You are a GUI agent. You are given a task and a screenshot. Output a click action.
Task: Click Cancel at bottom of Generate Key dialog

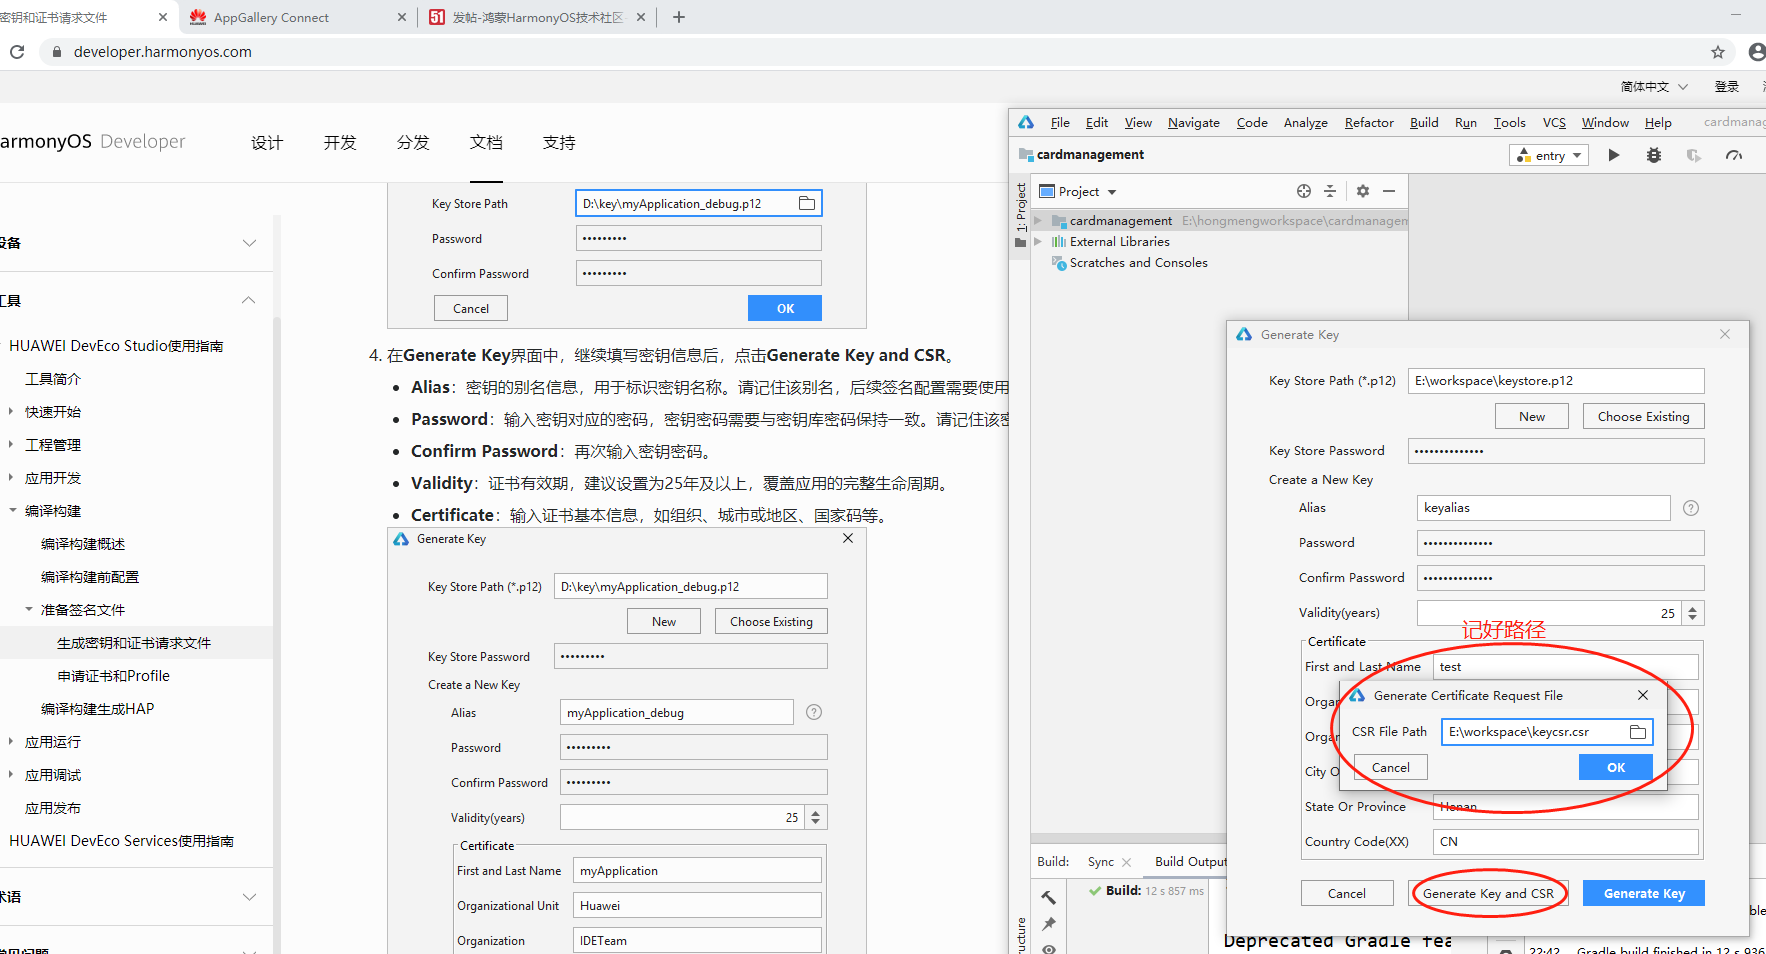point(1346,894)
